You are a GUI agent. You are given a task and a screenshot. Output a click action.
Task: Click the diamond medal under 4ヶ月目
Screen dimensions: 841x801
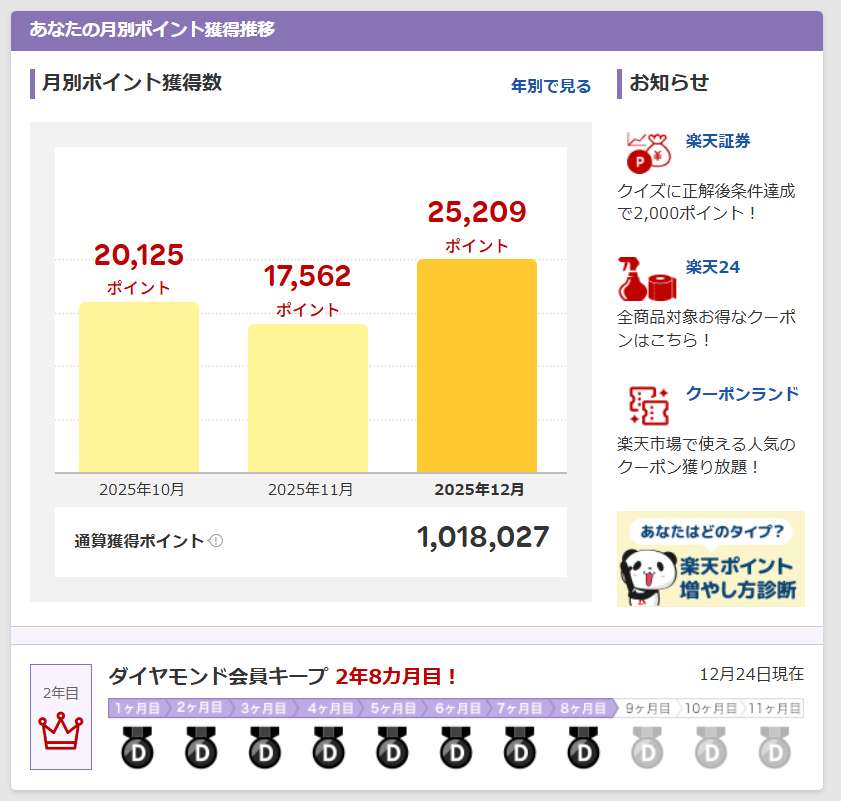point(329,747)
